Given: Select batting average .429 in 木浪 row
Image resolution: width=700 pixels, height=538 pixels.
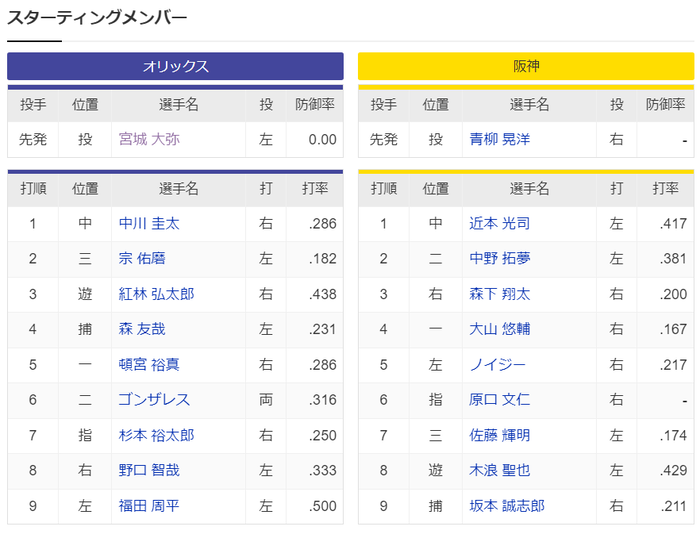Looking at the screenshot, I should 673,470.
